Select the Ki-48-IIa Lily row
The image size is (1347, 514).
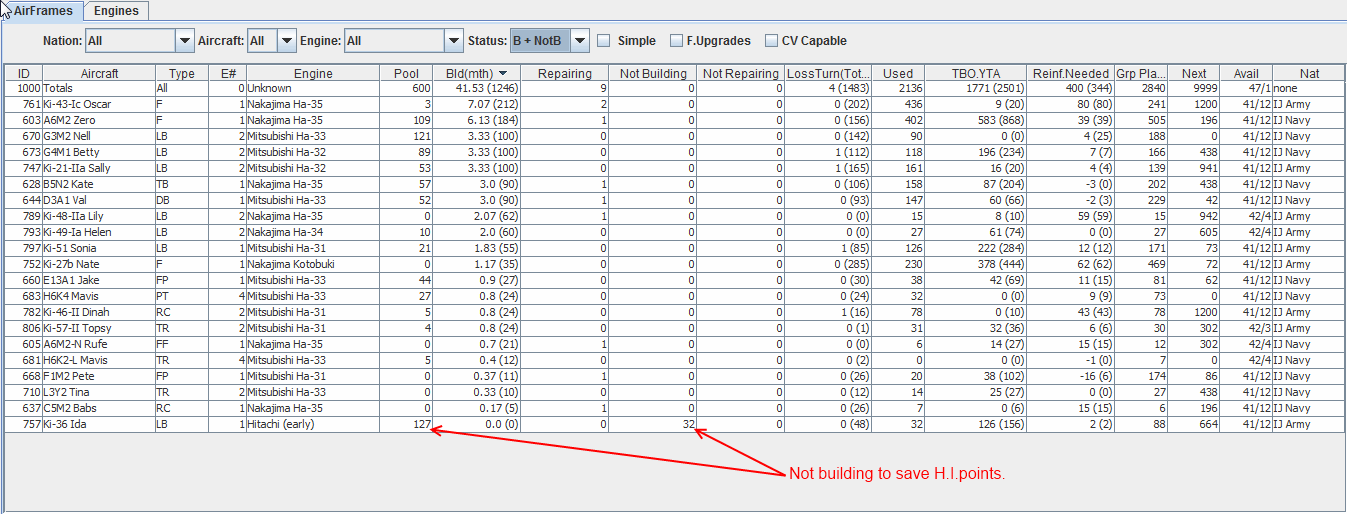tap(675, 217)
